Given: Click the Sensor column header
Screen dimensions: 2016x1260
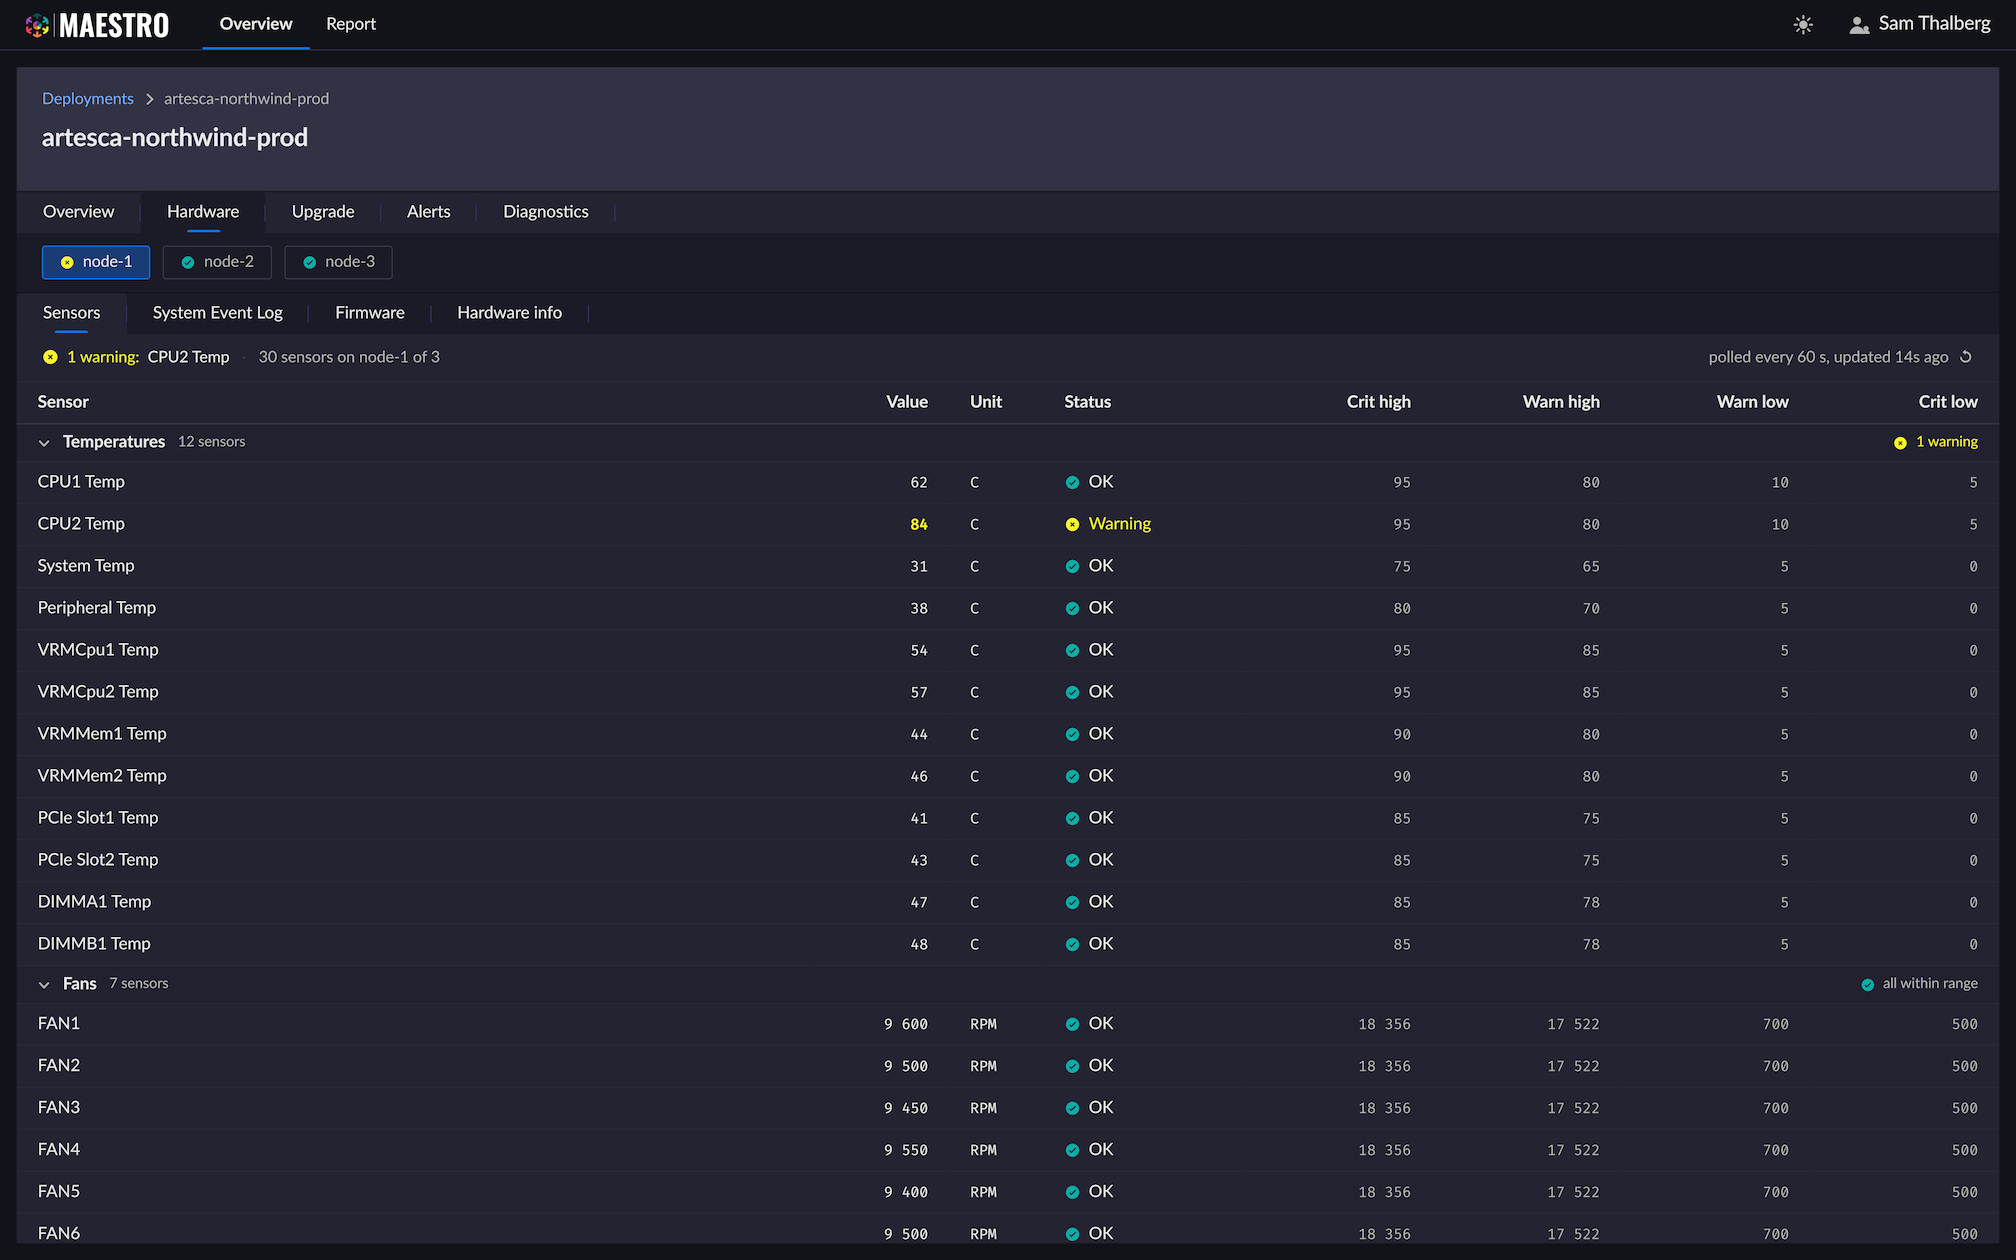Looking at the screenshot, I should pyautogui.click(x=63, y=402).
